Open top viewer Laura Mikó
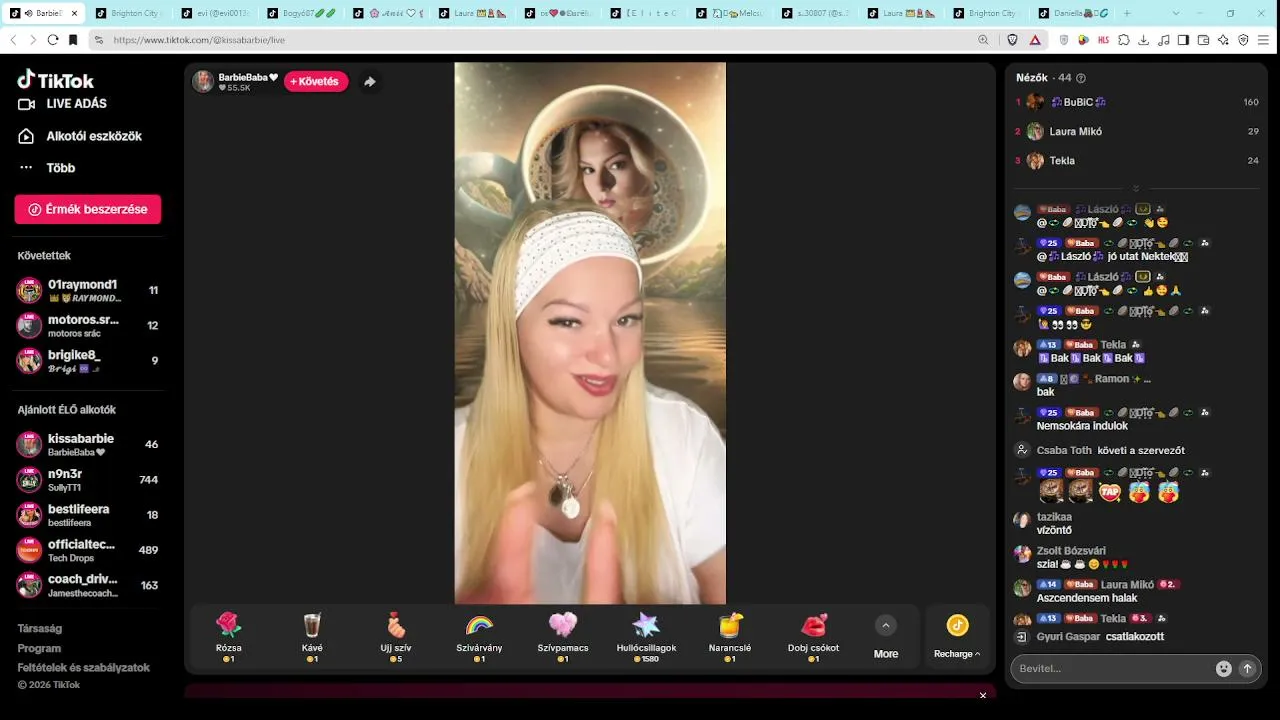This screenshot has height=720, width=1280. click(1137, 131)
